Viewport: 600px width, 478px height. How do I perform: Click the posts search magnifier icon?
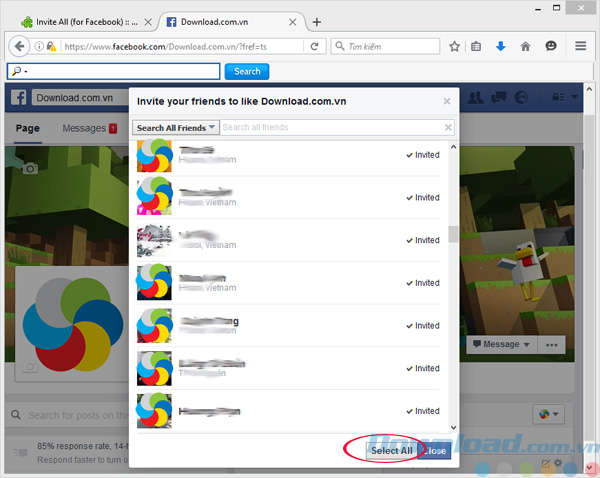click(16, 415)
